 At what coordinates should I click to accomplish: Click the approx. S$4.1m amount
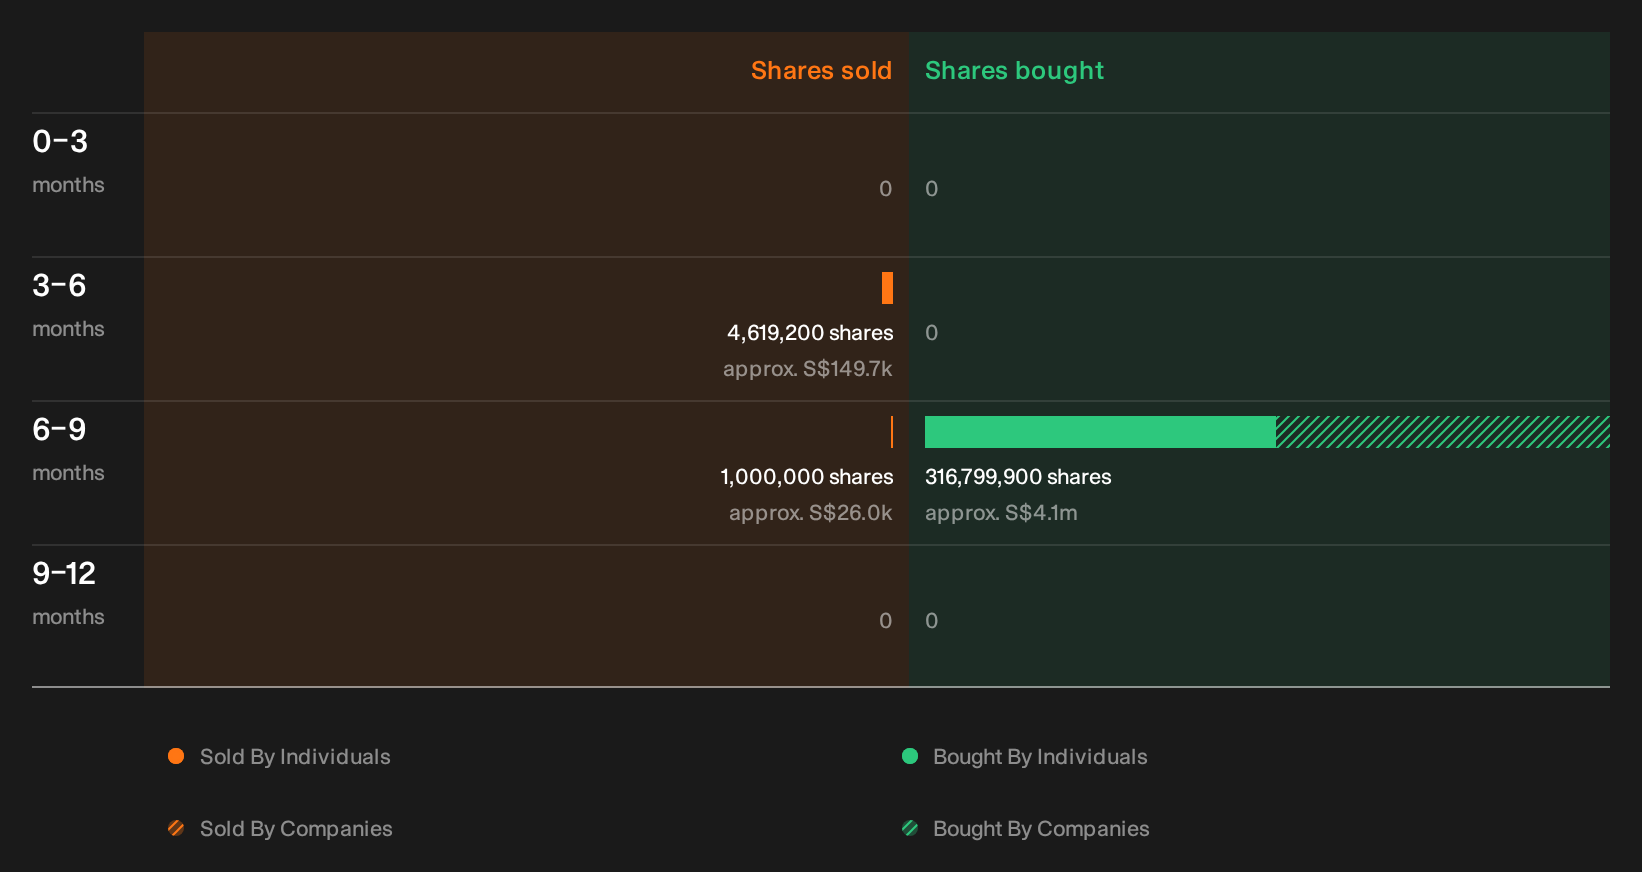tap(1001, 513)
